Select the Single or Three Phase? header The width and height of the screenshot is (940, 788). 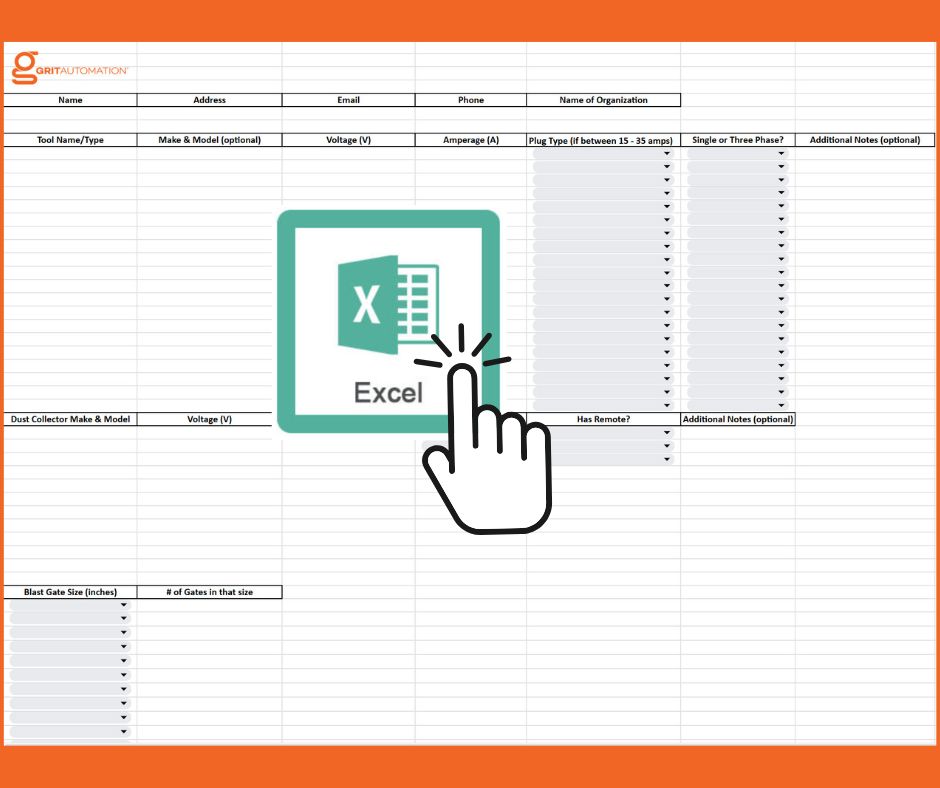point(738,140)
